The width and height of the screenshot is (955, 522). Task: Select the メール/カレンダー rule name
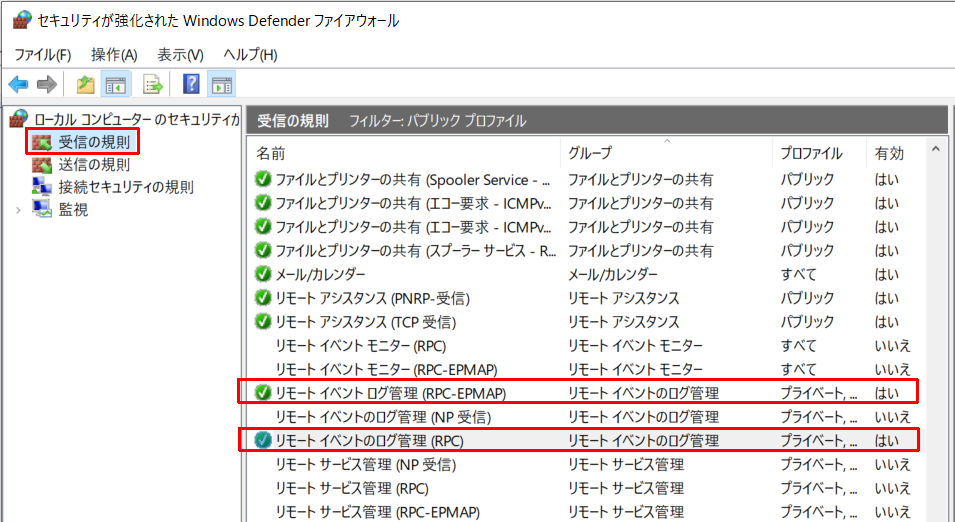pyautogui.click(x=320, y=275)
